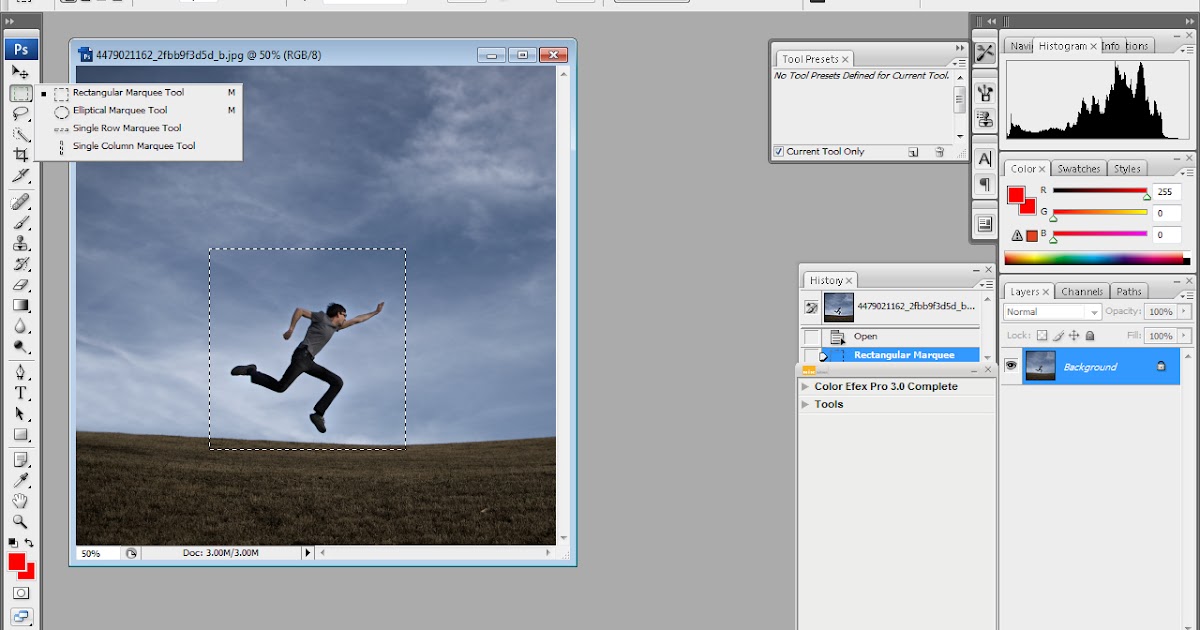The image size is (1200, 630).
Task: Open document status bar arrow menu
Action: click(307, 552)
